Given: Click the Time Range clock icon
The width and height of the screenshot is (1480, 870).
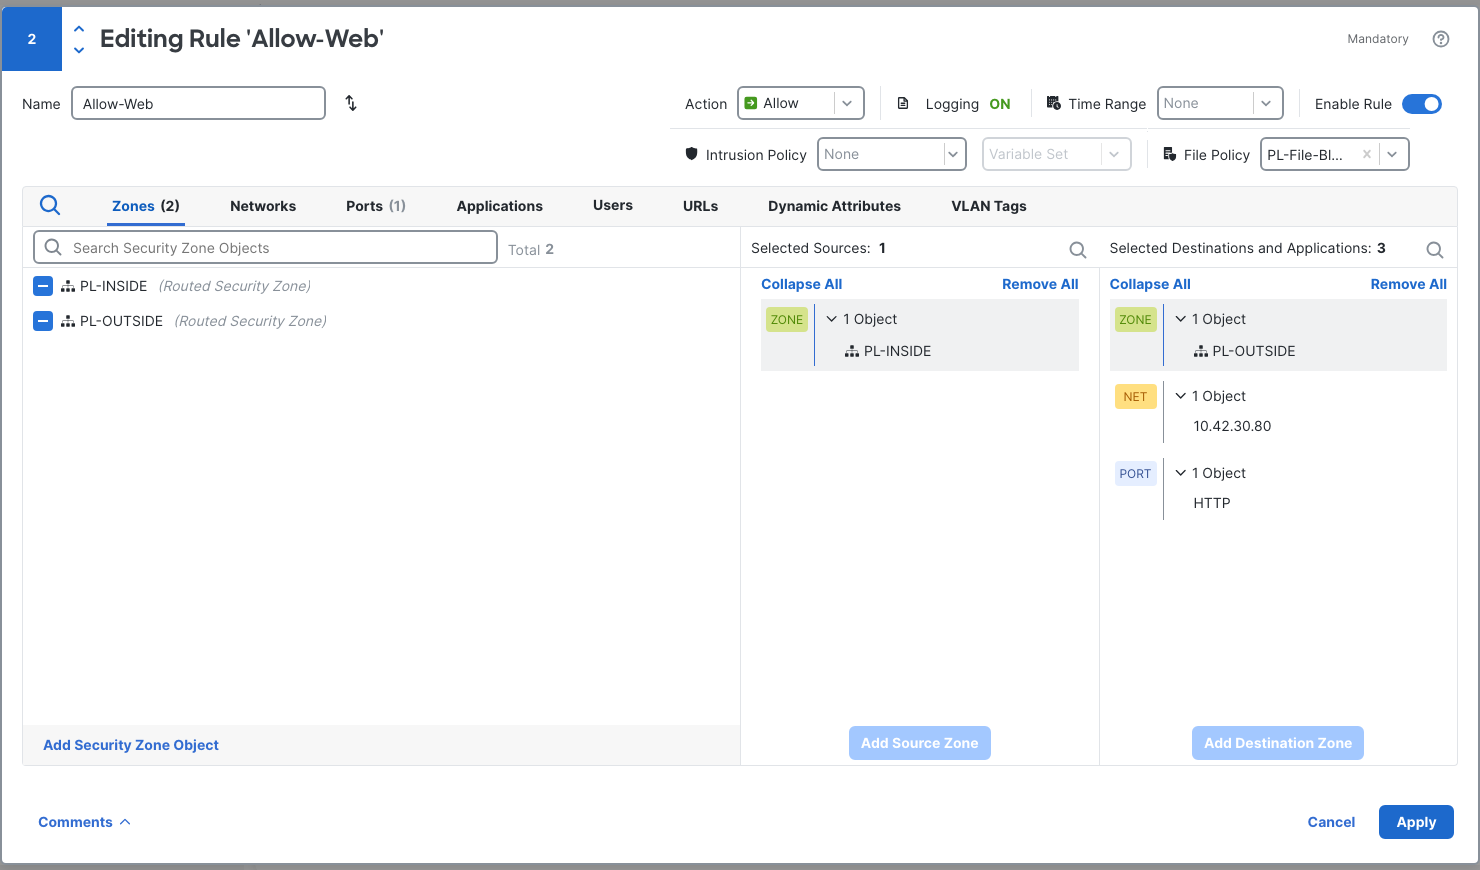Looking at the screenshot, I should (x=1054, y=103).
